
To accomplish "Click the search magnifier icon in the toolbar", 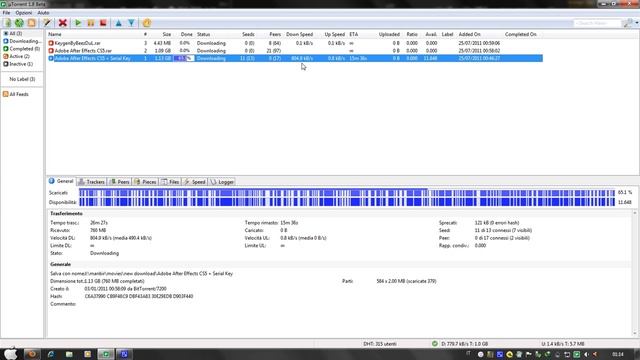I will point(628,23).
